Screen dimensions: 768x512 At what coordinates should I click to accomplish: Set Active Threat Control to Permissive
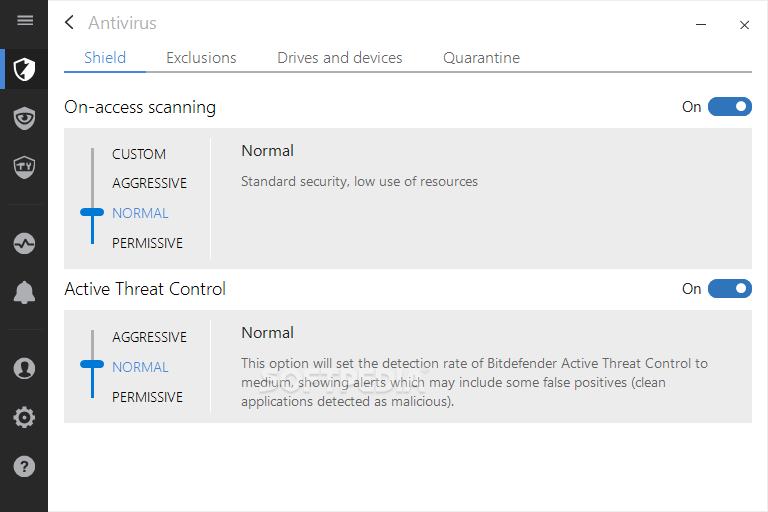pos(147,397)
